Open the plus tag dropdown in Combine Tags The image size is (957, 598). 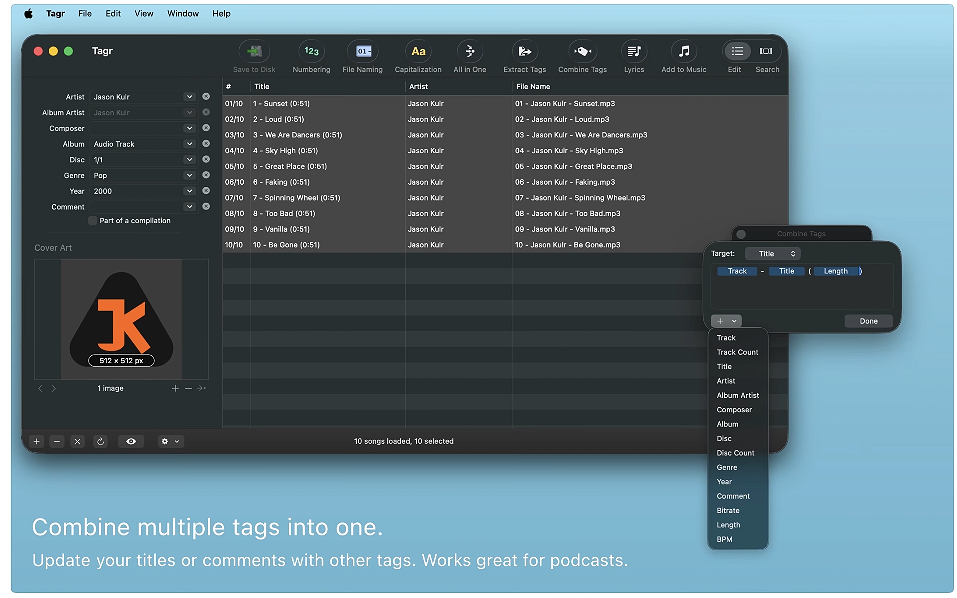pos(726,321)
